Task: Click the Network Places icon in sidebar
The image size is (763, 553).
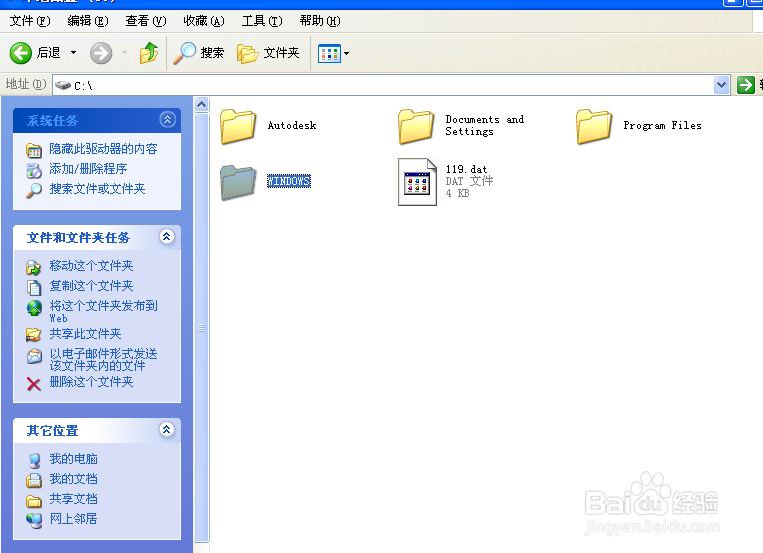Action: click(34, 520)
